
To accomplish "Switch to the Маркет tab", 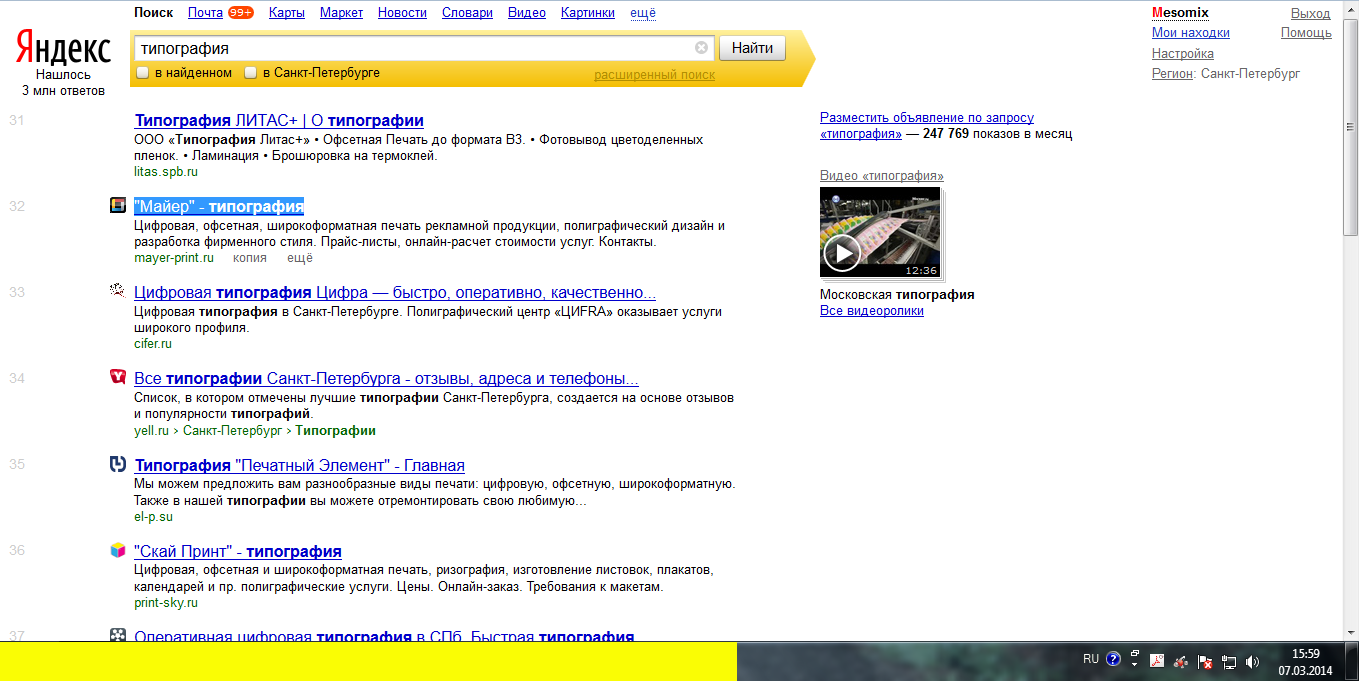I will click(x=342, y=13).
